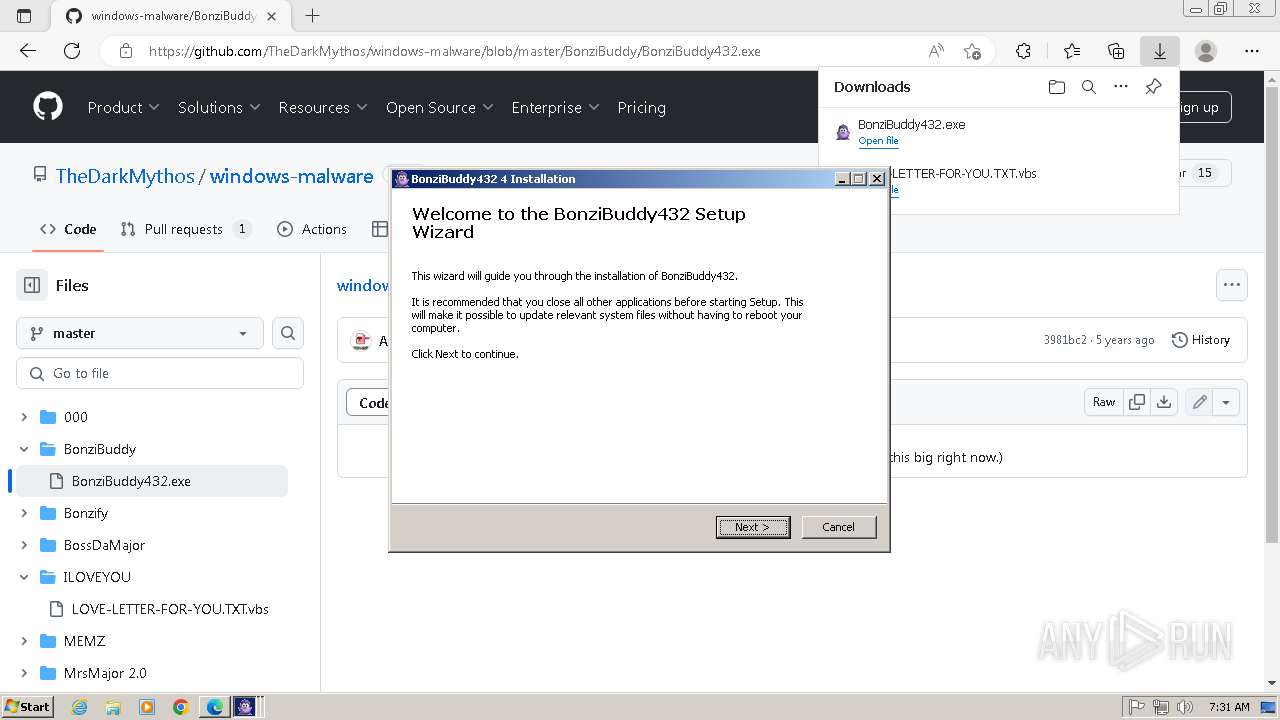
Task: Open Internet Explorer from taskbar
Action: point(79,707)
